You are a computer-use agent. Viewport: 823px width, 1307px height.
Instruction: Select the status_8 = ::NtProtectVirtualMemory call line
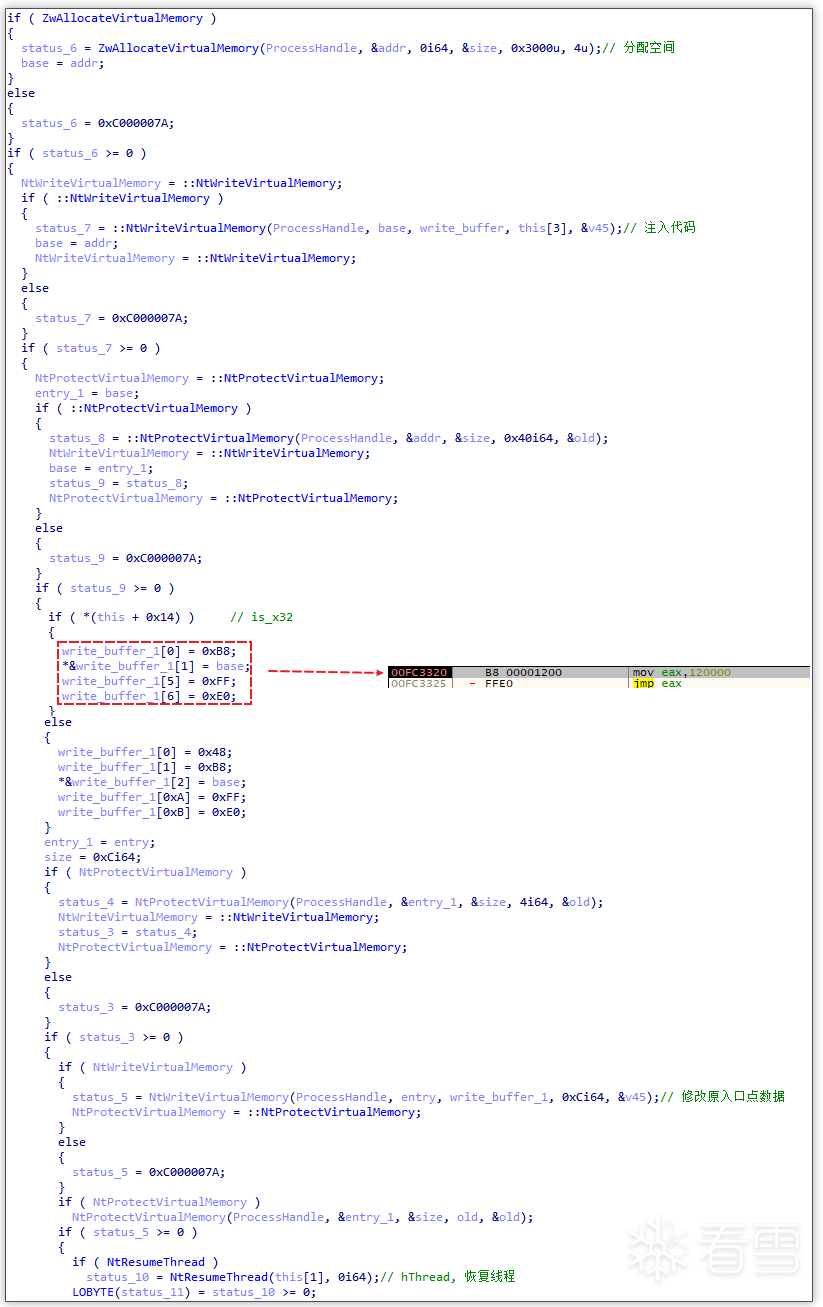(x=329, y=438)
